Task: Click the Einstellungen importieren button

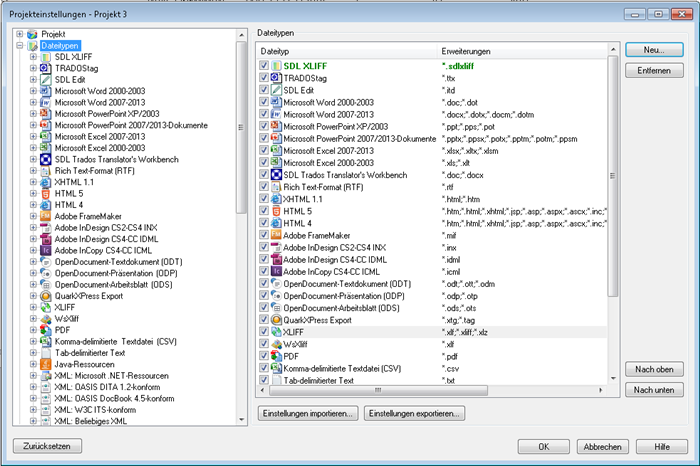Action: click(x=308, y=413)
